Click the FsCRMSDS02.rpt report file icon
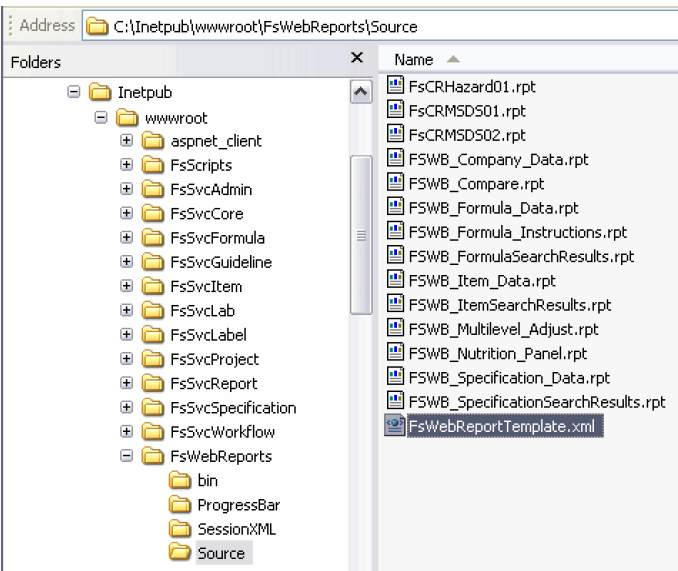This screenshot has width=678, height=571. 395,134
